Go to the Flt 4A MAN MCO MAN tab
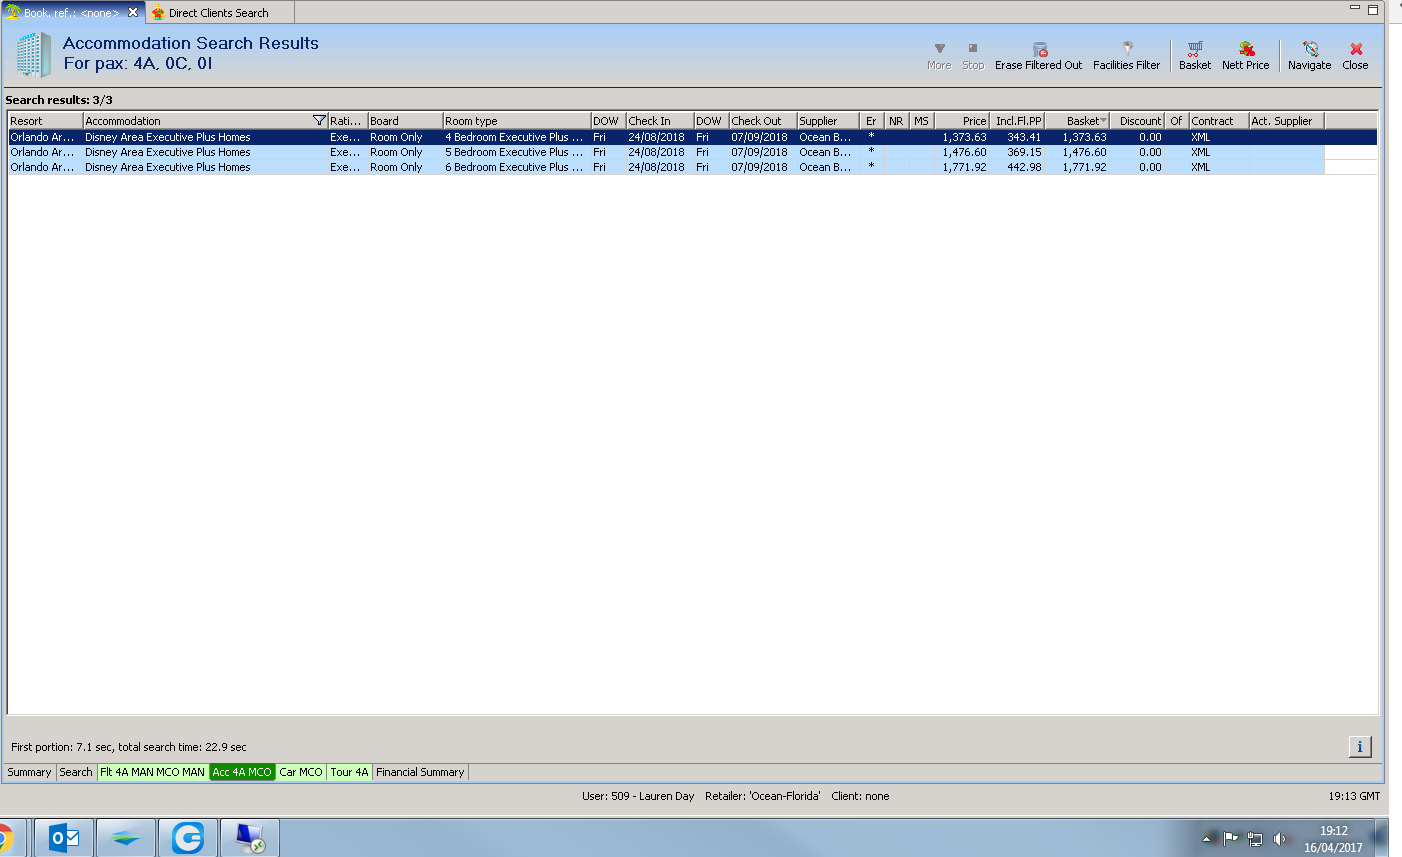The width and height of the screenshot is (1402, 857). click(x=152, y=772)
